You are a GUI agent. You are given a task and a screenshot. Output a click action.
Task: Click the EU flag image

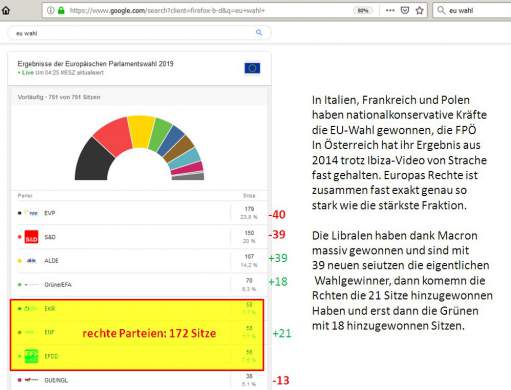pyautogui.click(x=252, y=68)
